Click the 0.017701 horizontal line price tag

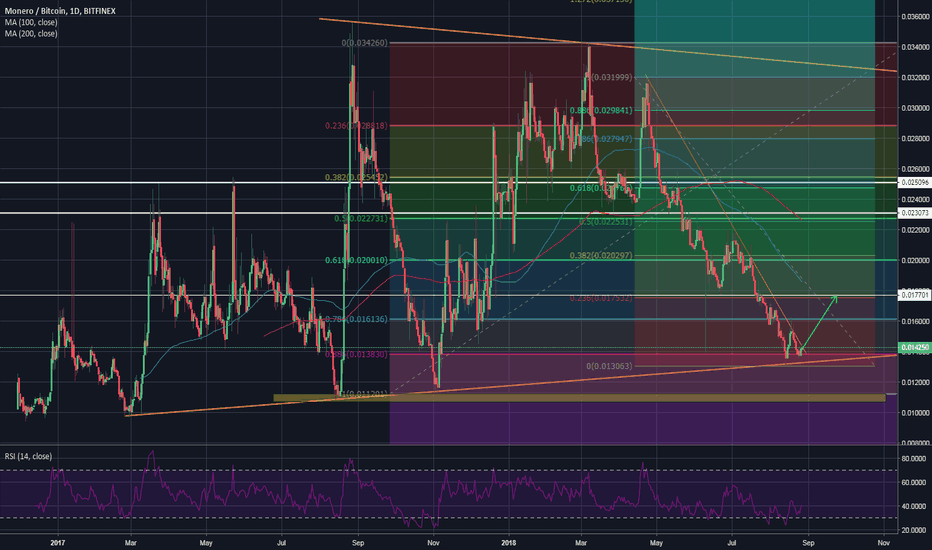tap(915, 294)
